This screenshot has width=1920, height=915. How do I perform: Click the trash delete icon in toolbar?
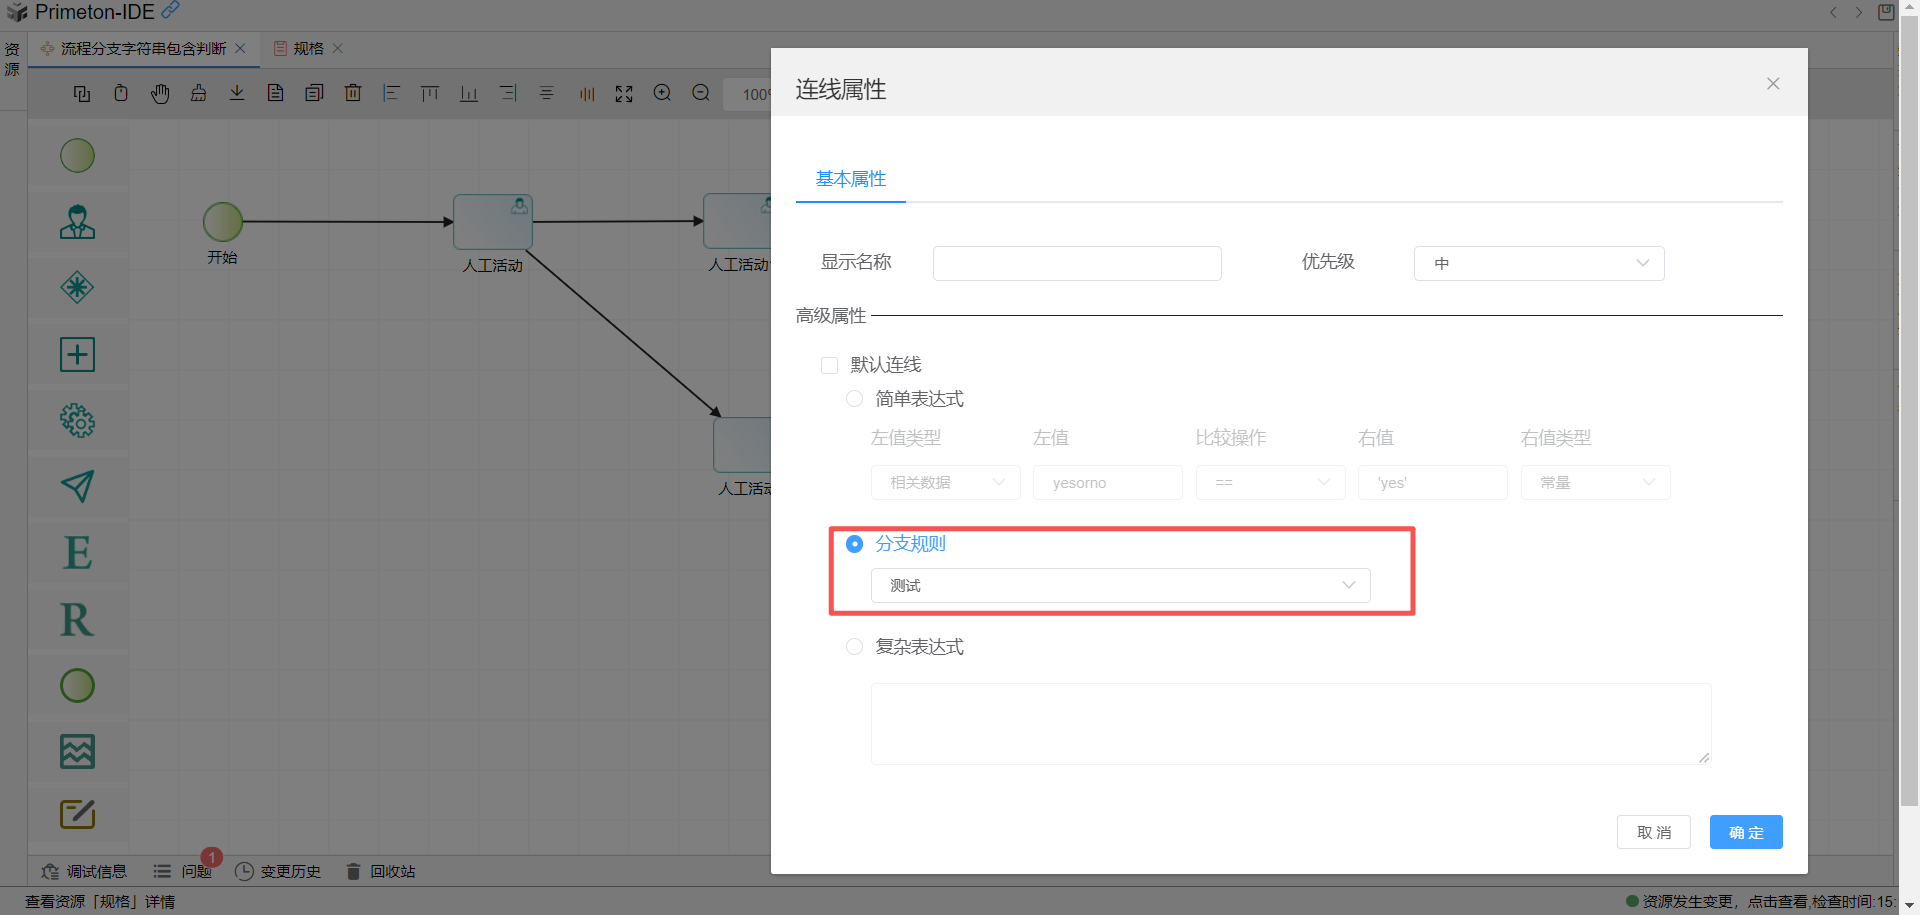click(x=353, y=93)
